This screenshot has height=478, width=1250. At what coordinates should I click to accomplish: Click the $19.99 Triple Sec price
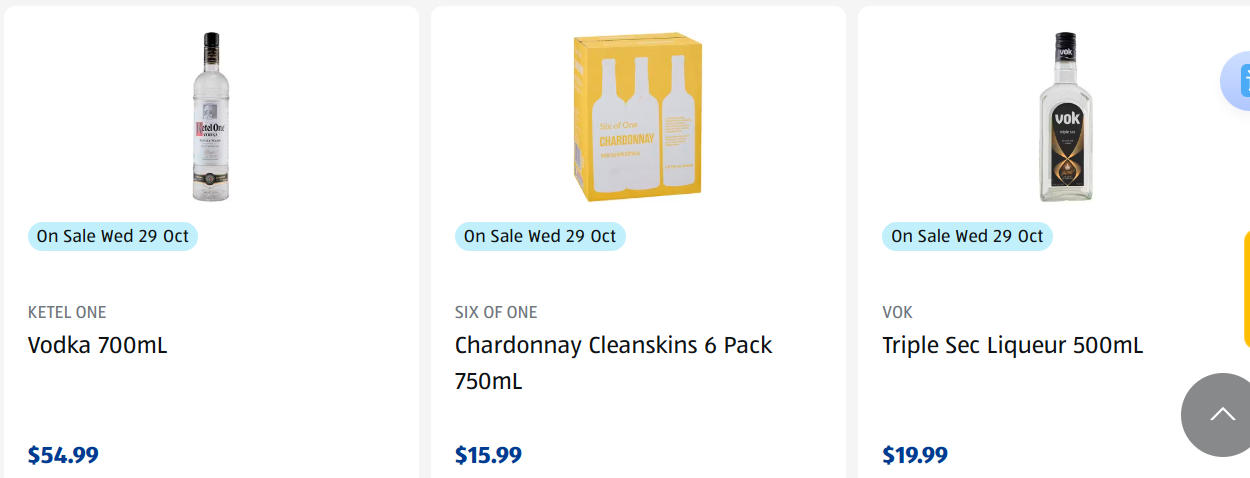(x=915, y=455)
